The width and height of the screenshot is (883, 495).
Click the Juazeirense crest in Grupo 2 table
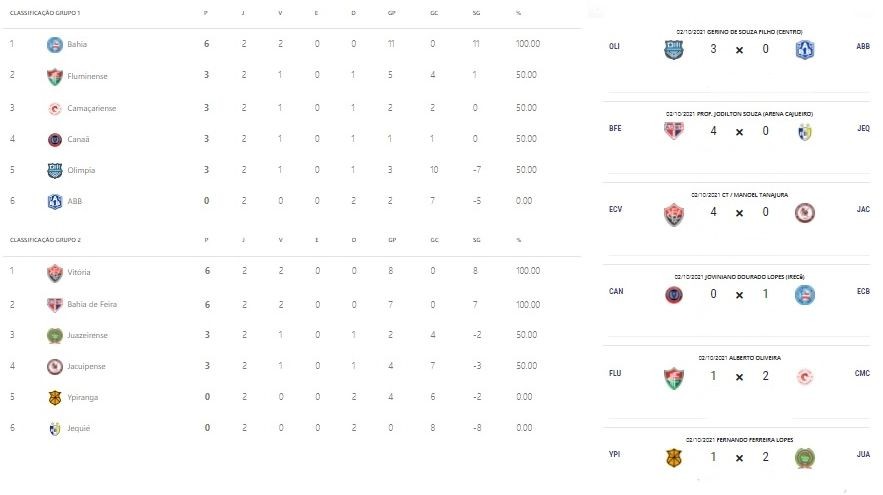55,336
